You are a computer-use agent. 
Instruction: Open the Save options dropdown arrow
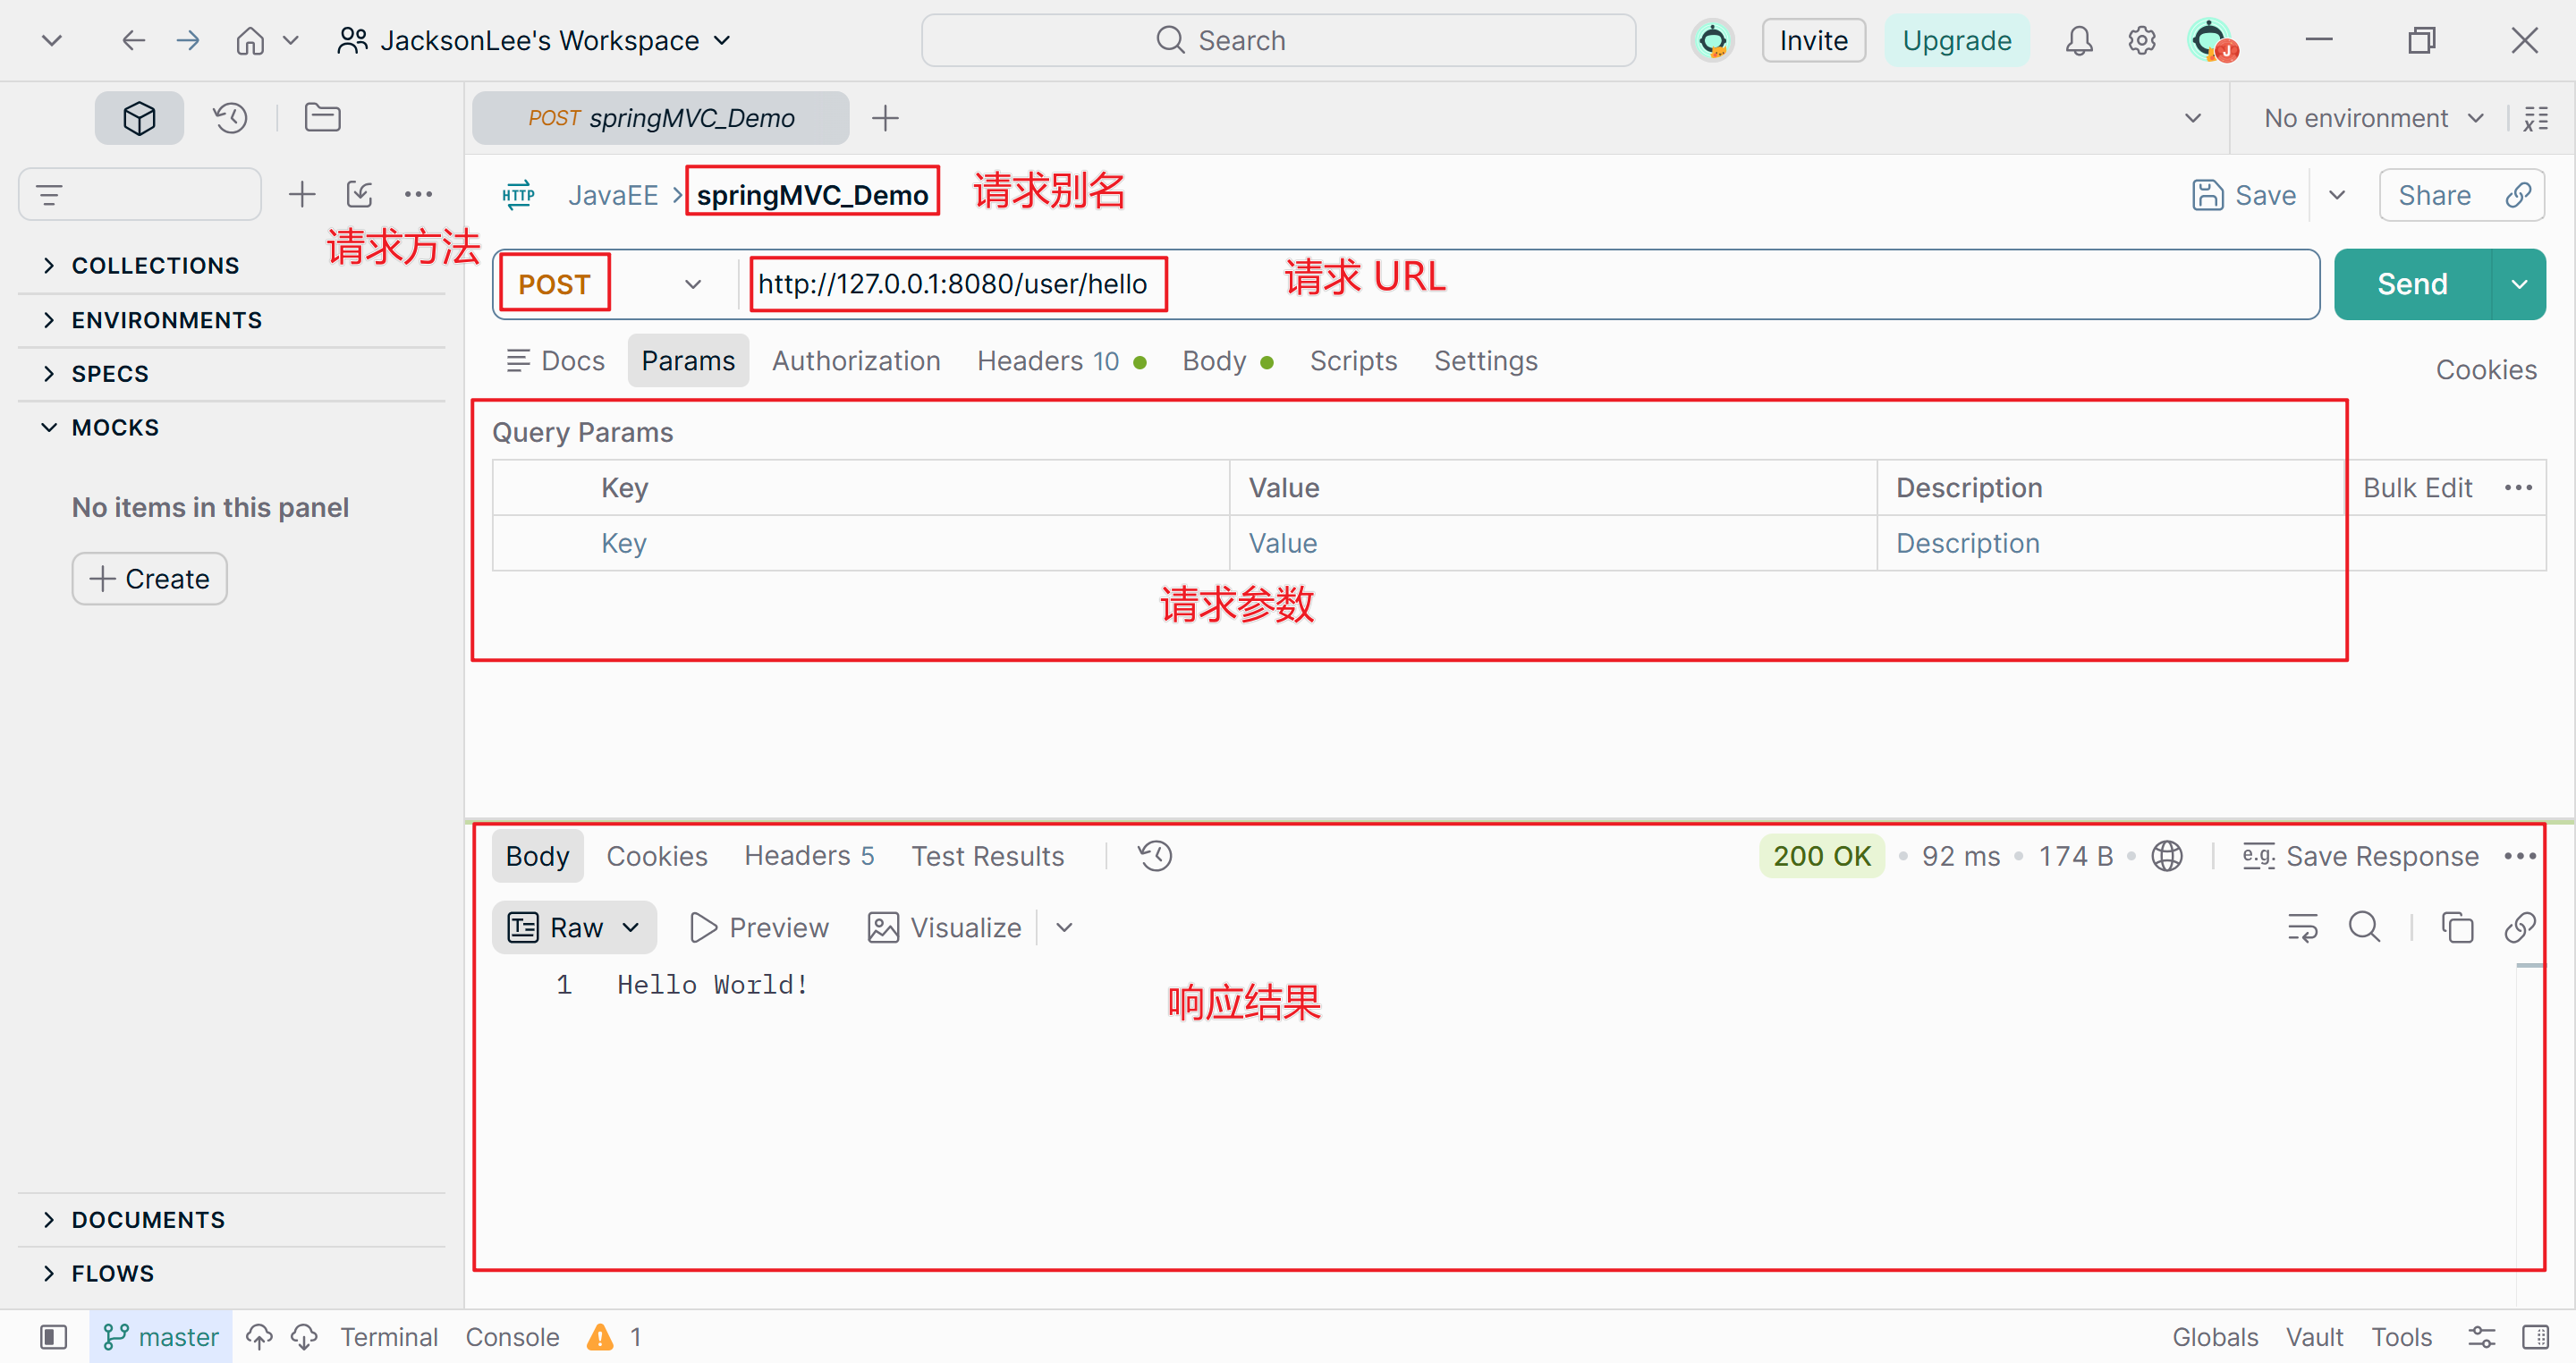pos(2337,195)
